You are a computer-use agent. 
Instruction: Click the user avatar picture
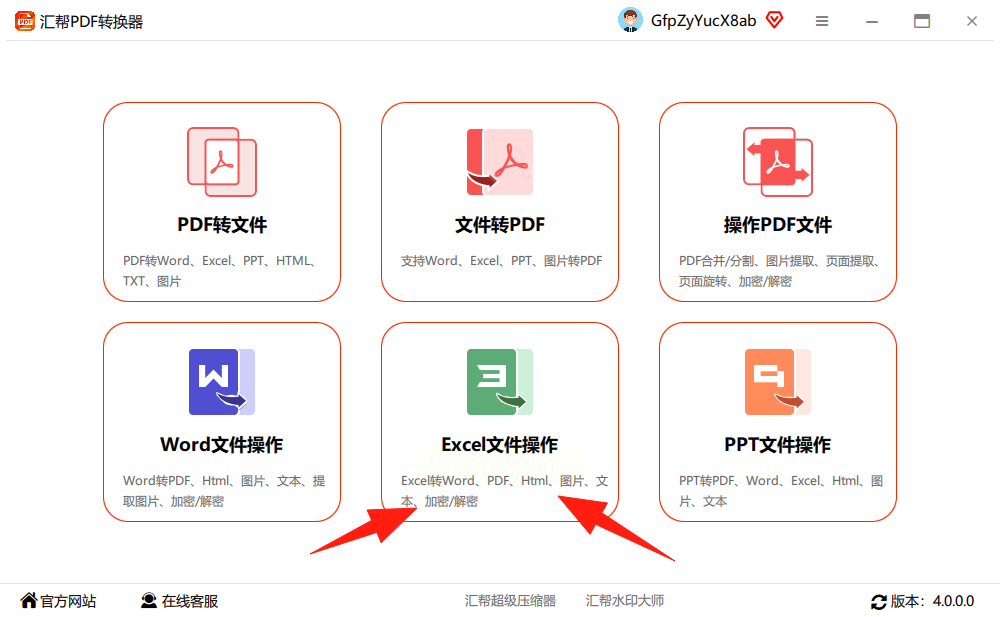coord(630,20)
